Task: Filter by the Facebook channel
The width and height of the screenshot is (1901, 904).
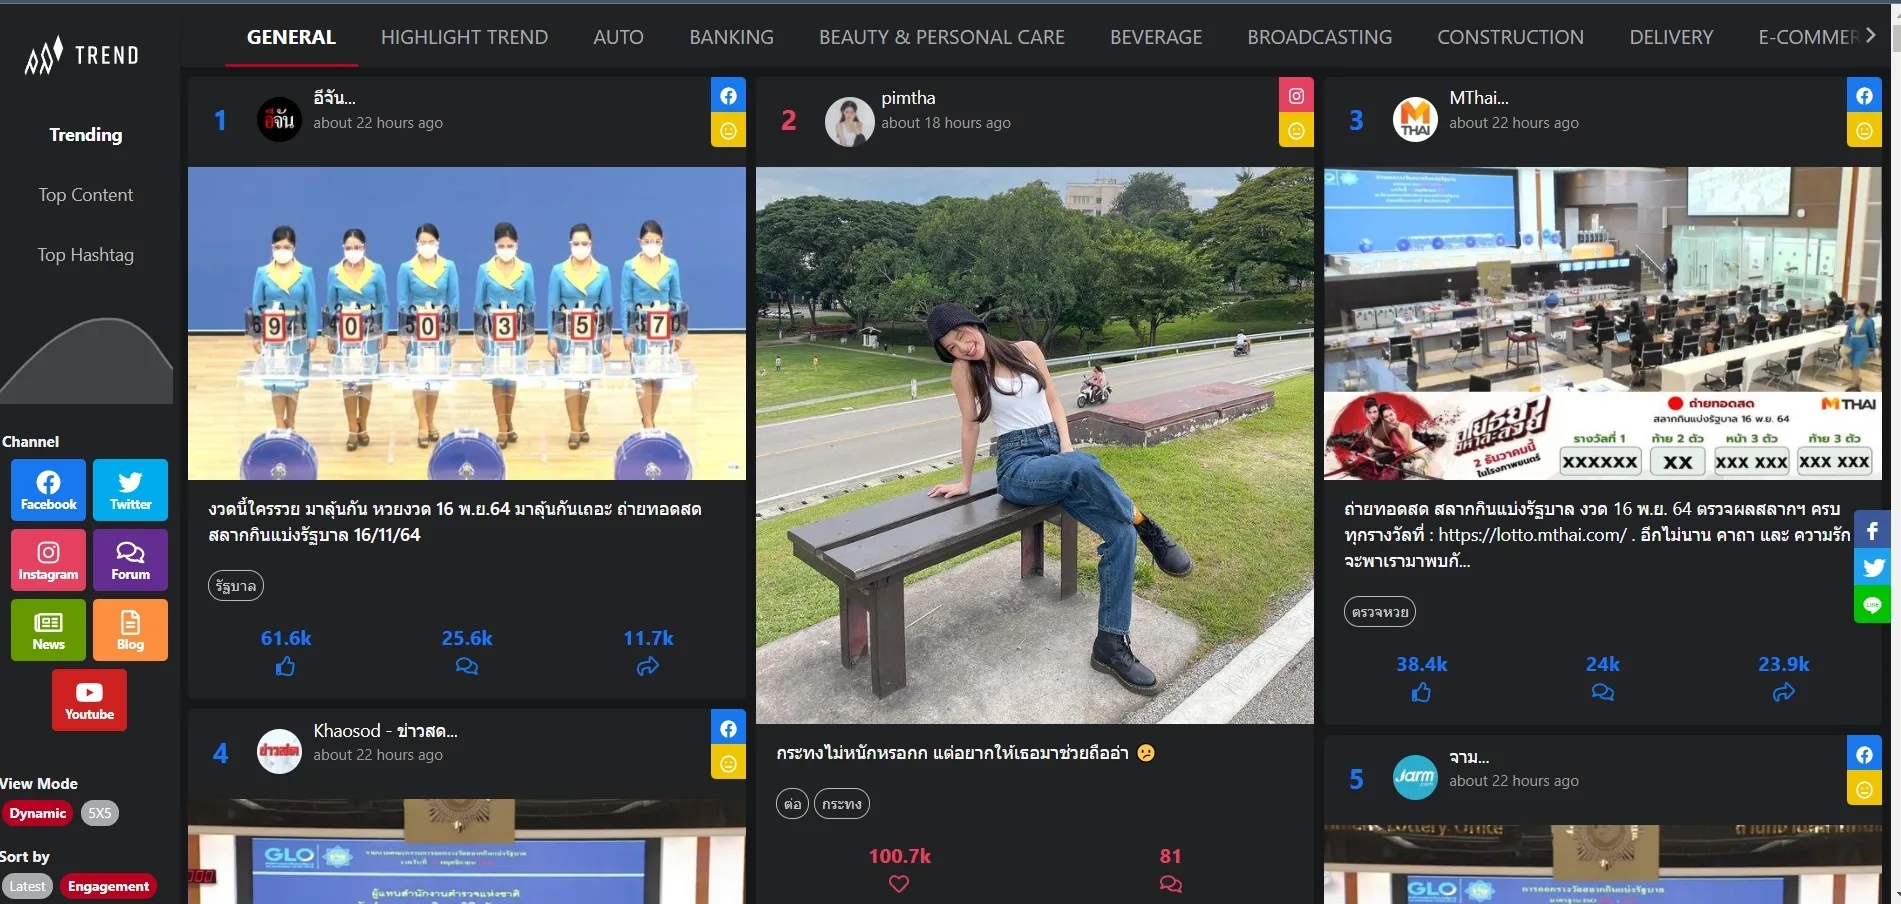Action: pyautogui.click(x=48, y=490)
